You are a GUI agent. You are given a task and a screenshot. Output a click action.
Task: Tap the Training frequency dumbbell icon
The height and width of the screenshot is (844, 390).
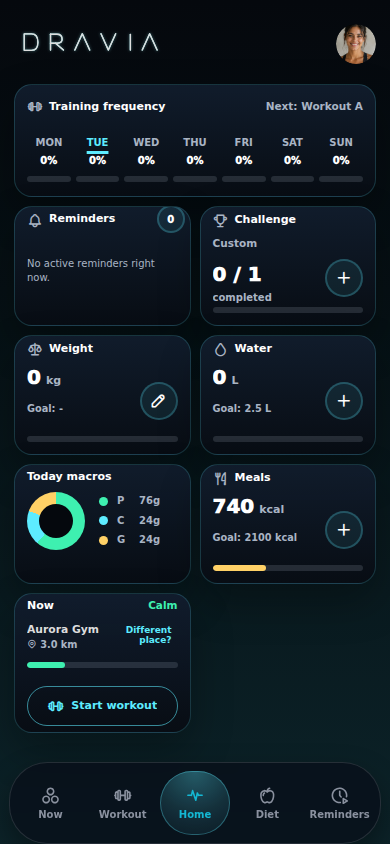click(35, 107)
